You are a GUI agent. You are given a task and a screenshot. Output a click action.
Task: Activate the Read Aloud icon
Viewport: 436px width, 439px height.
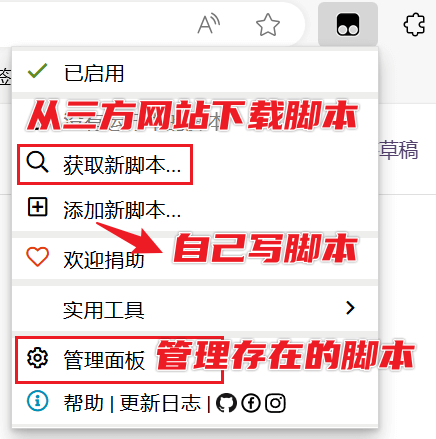(x=209, y=24)
